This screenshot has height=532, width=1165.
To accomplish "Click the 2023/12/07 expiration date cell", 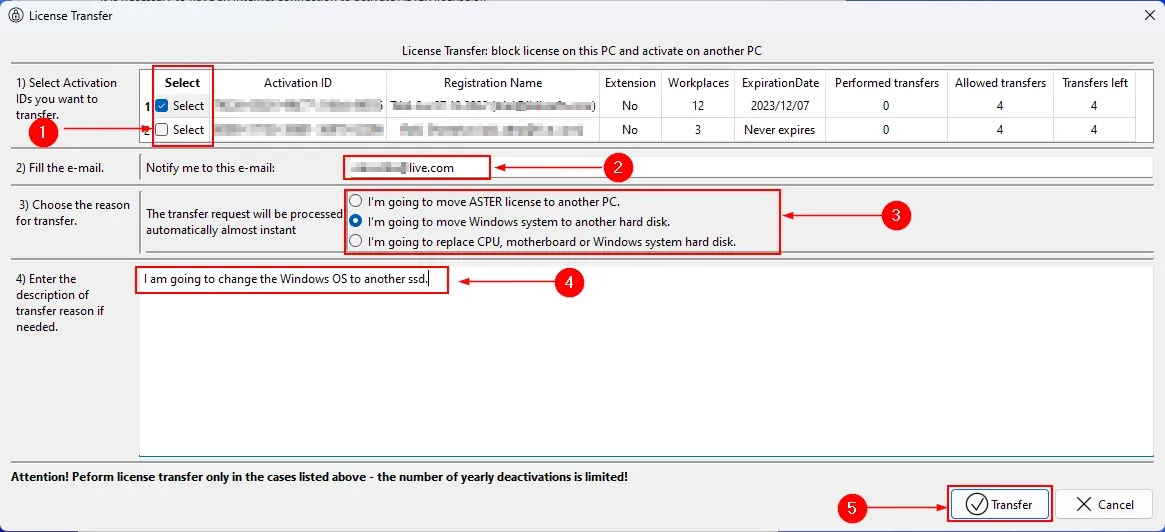I will click(780, 106).
